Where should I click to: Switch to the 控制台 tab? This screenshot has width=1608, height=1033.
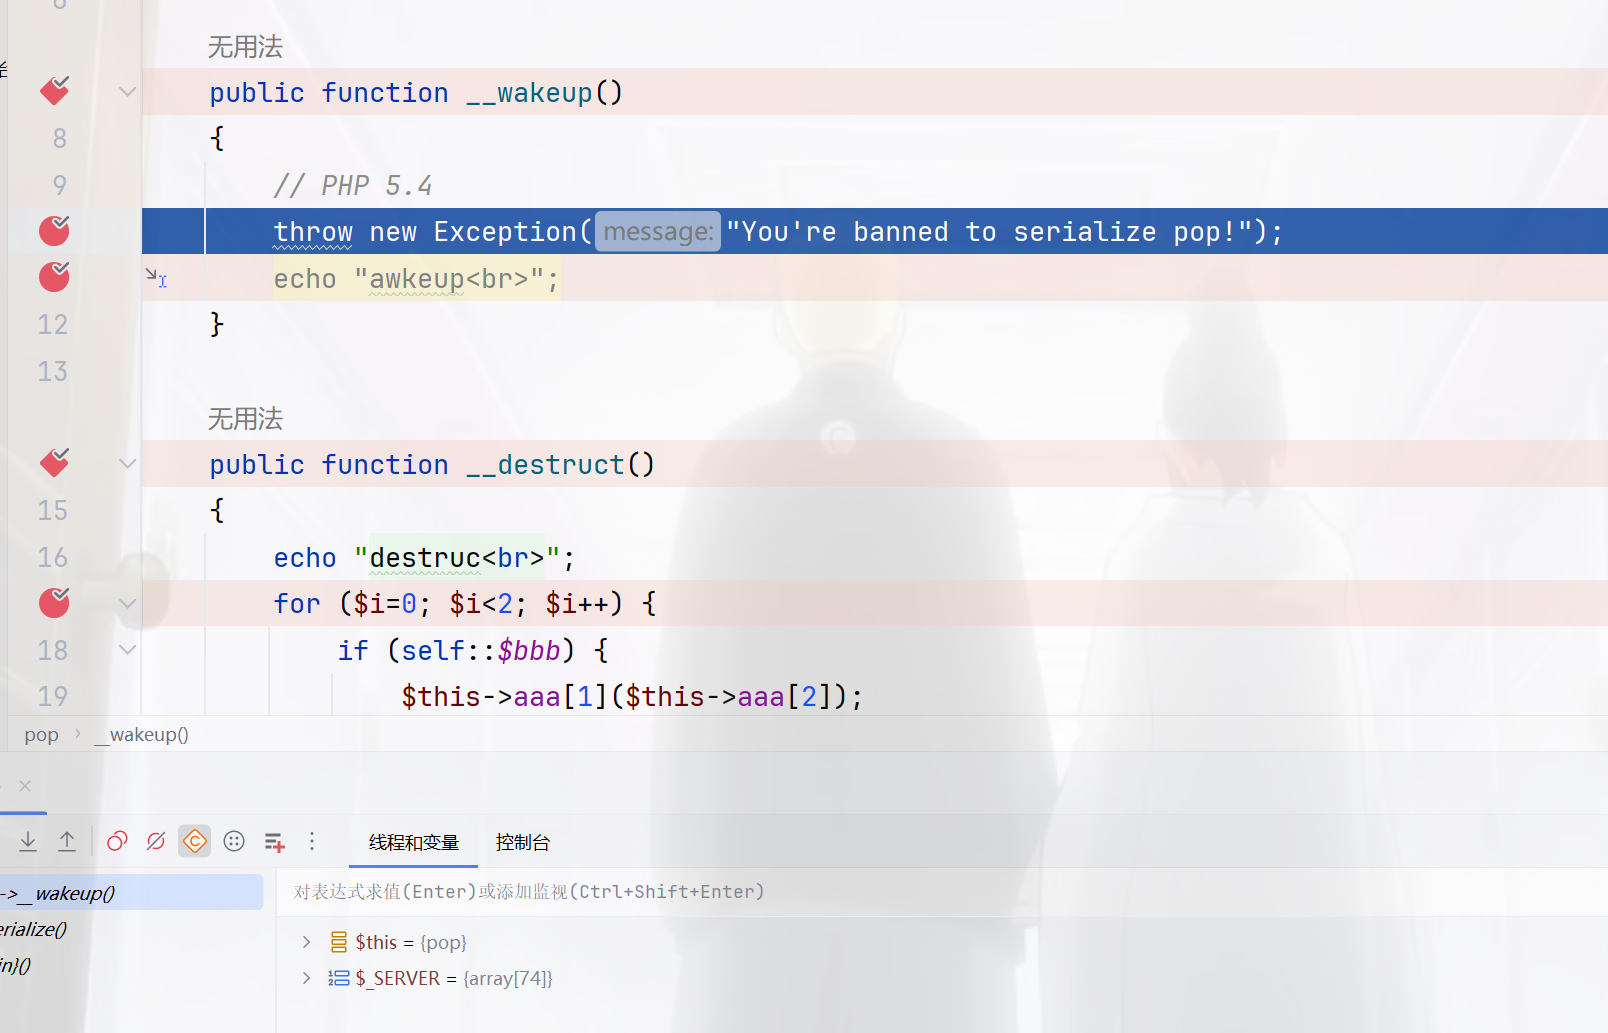pos(522,843)
